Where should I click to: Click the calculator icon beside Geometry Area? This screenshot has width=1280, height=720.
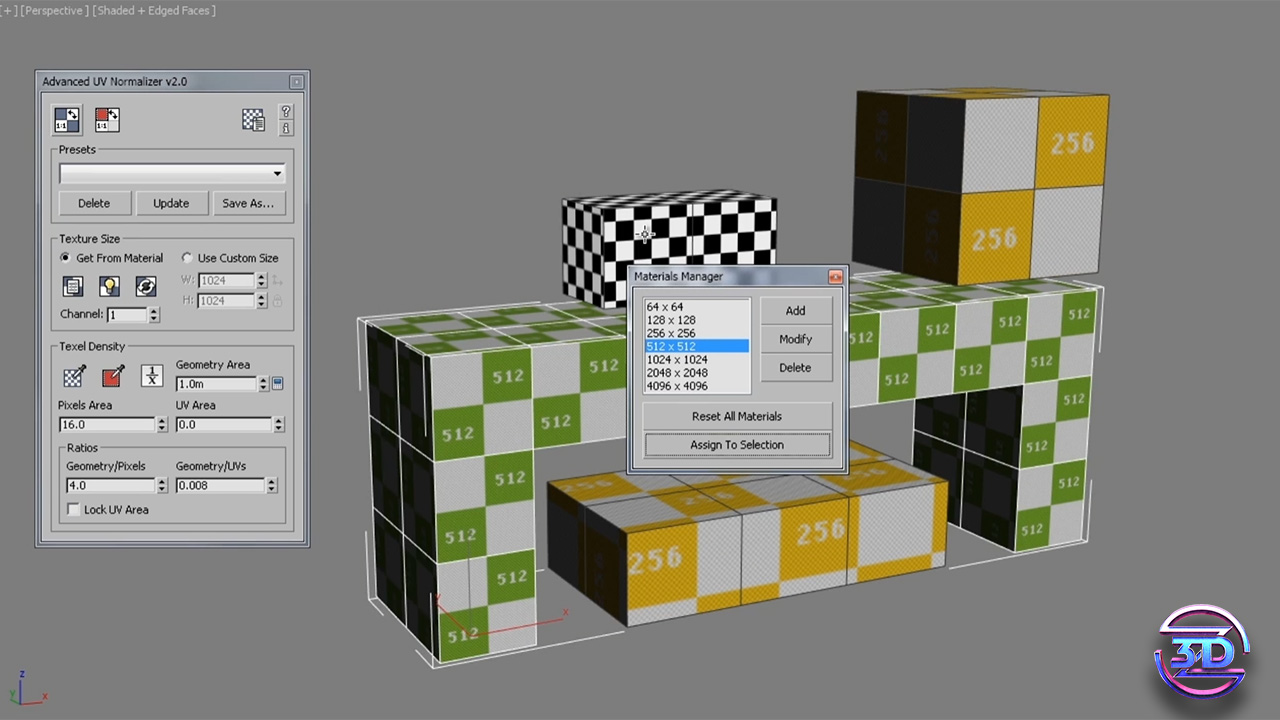pos(278,384)
